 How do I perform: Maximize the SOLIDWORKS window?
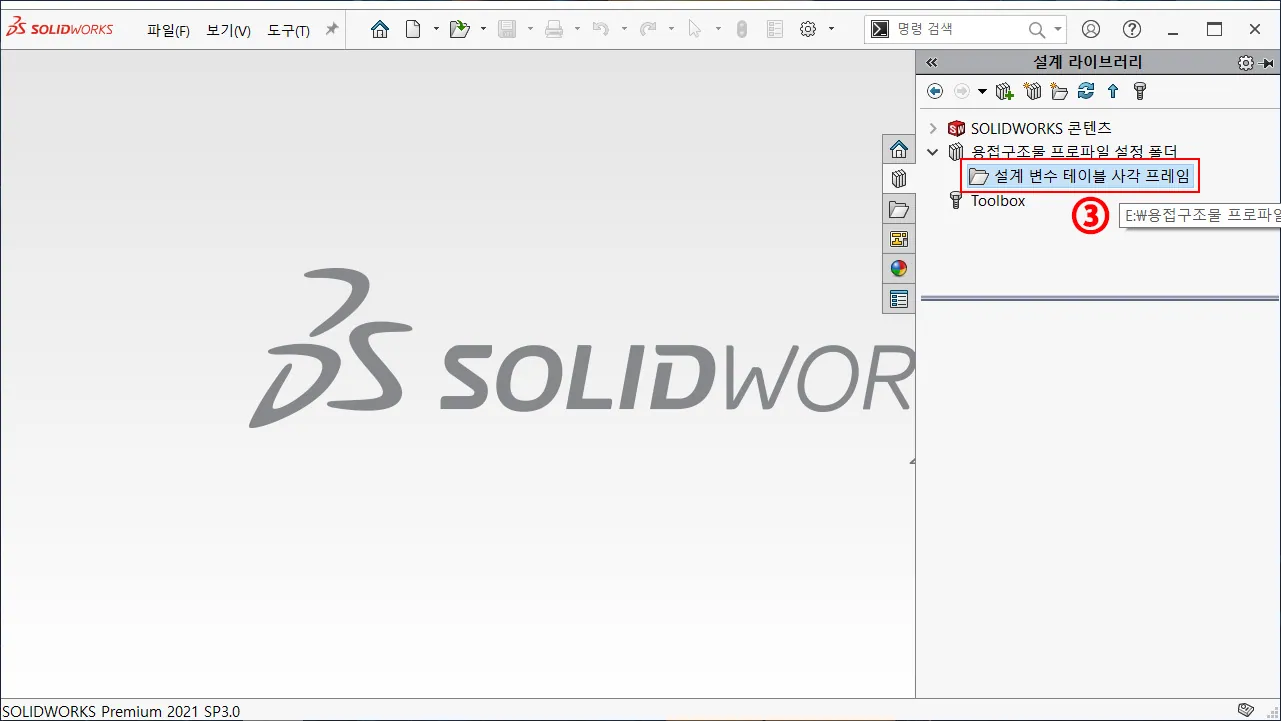click(x=1214, y=29)
